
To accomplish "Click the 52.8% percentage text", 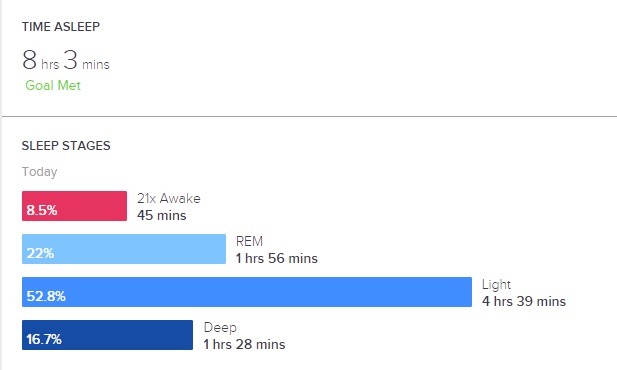I will pos(46,296).
